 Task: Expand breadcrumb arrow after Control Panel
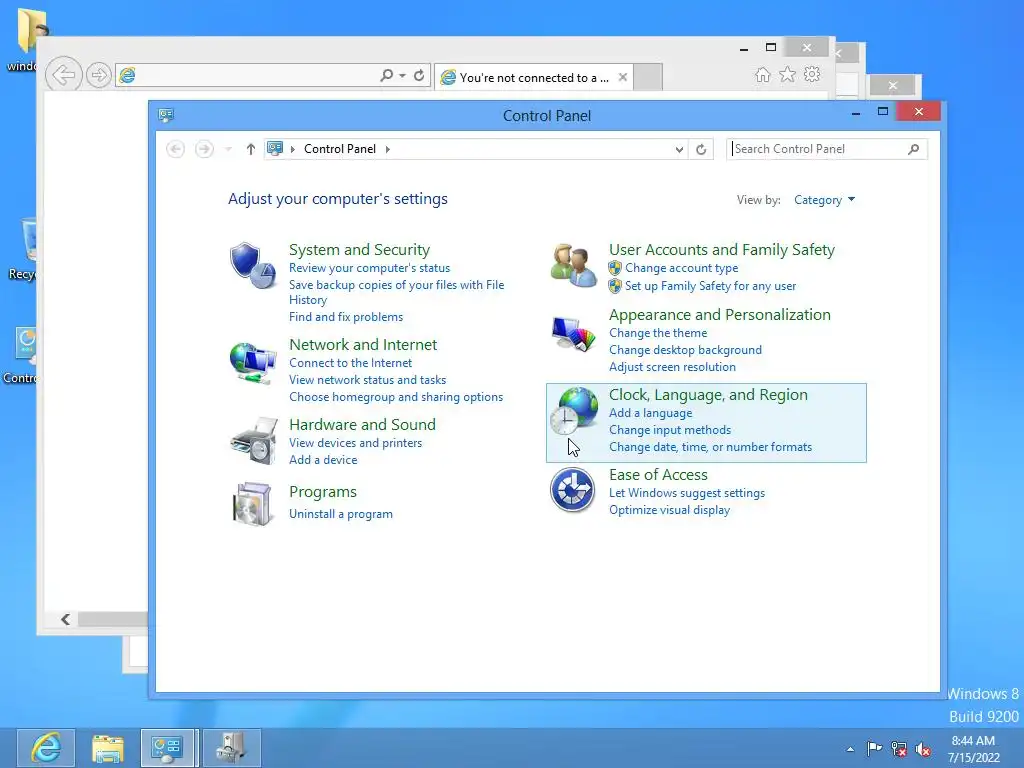[388, 149]
